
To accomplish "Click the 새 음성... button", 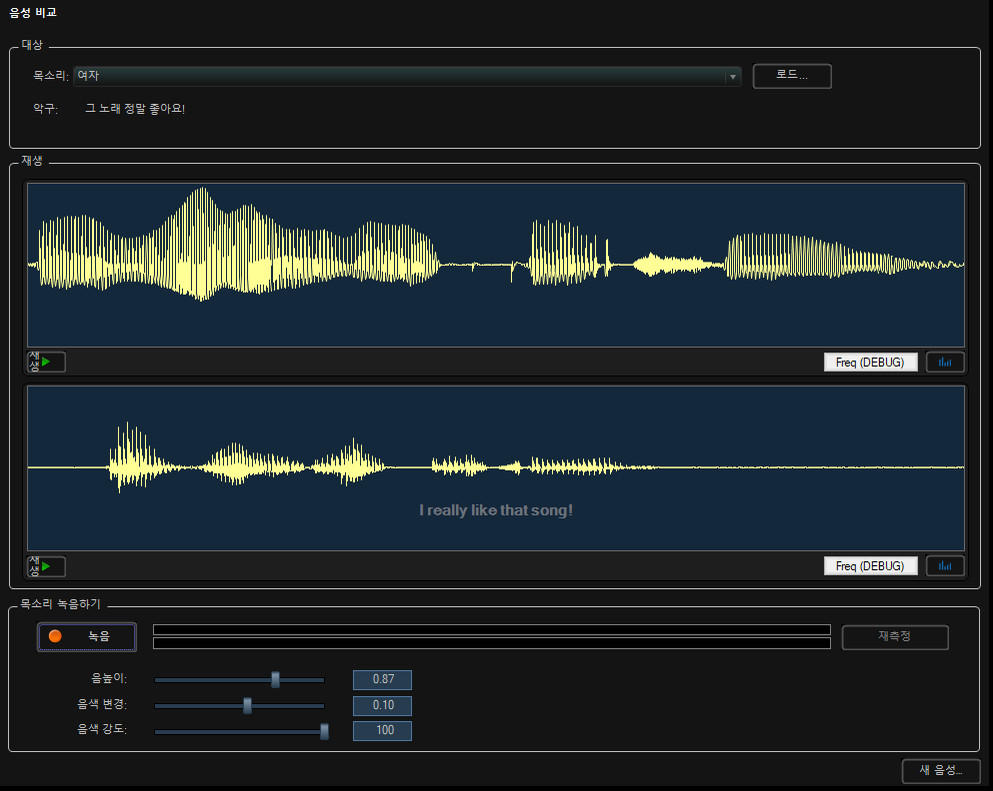I will click(x=940, y=770).
